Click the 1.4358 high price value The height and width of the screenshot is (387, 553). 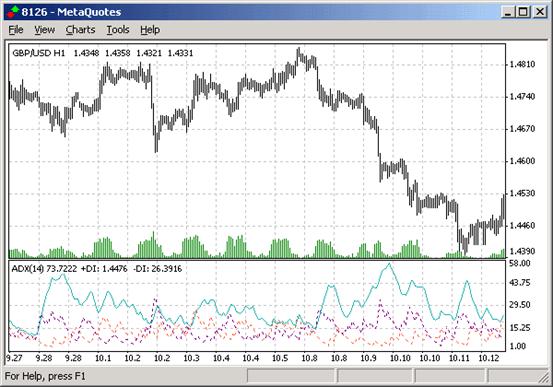[117, 53]
